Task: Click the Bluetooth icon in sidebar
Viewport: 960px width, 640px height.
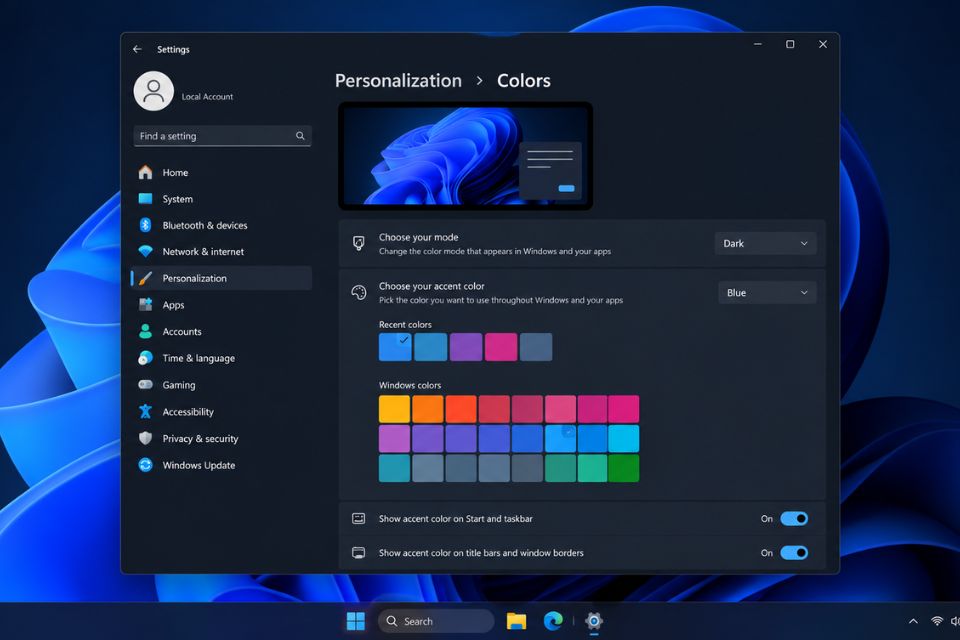Action: pos(145,225)
